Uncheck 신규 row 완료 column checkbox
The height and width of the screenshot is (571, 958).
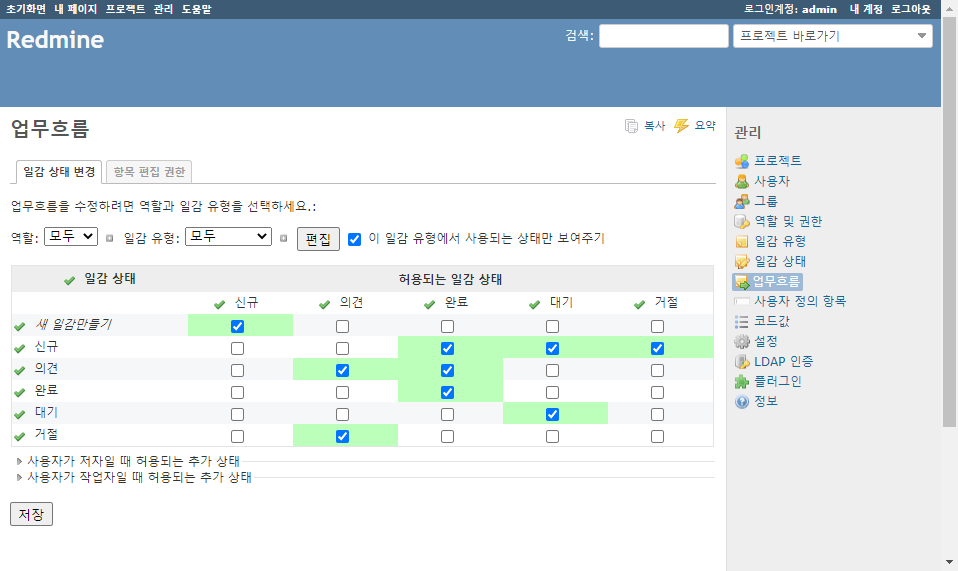tap(447, 349)
